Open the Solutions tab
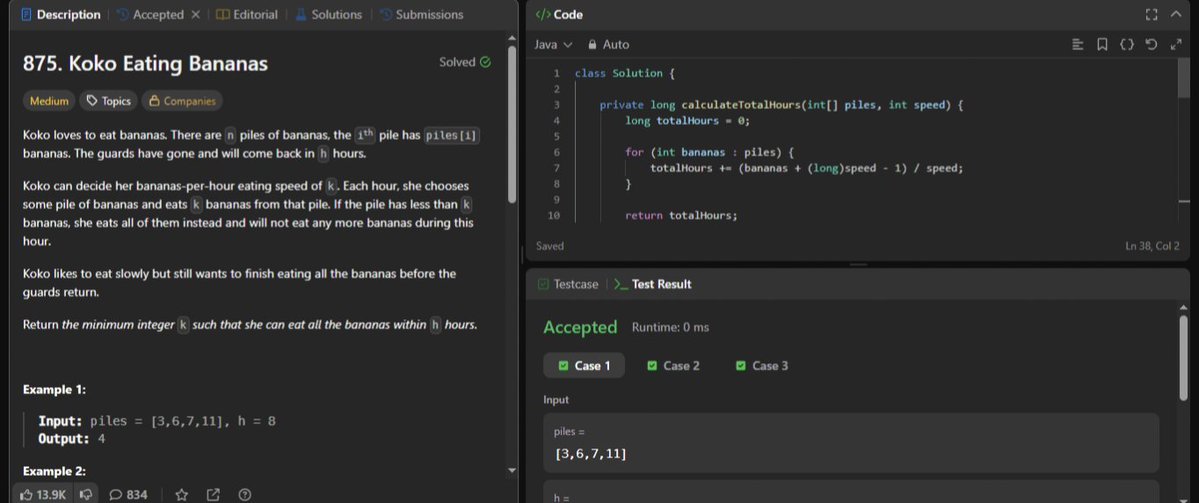Image resolution: width=1199 pixels, height=503 pixels. pos(328,15)
